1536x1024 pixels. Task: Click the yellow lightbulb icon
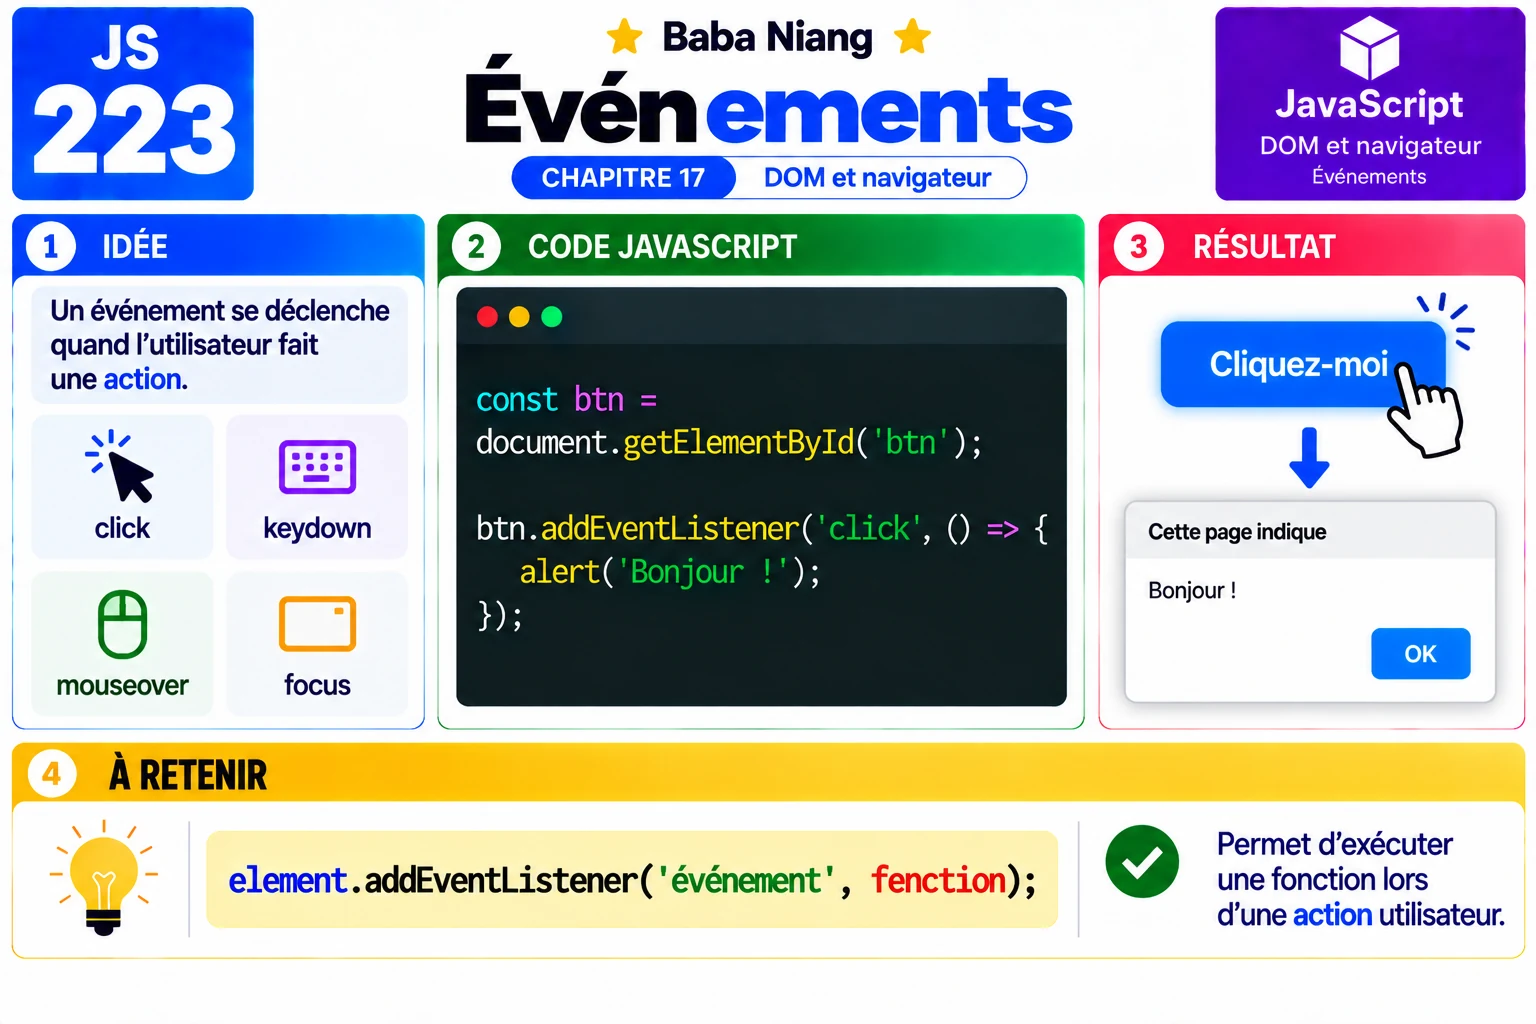pyautogui.click(x=103, y=878)
